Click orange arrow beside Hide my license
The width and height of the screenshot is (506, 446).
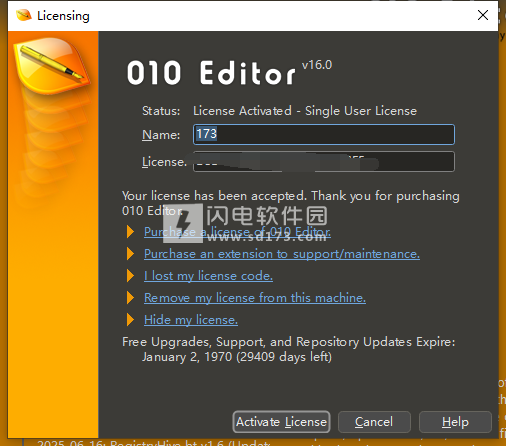click(130, 320)
